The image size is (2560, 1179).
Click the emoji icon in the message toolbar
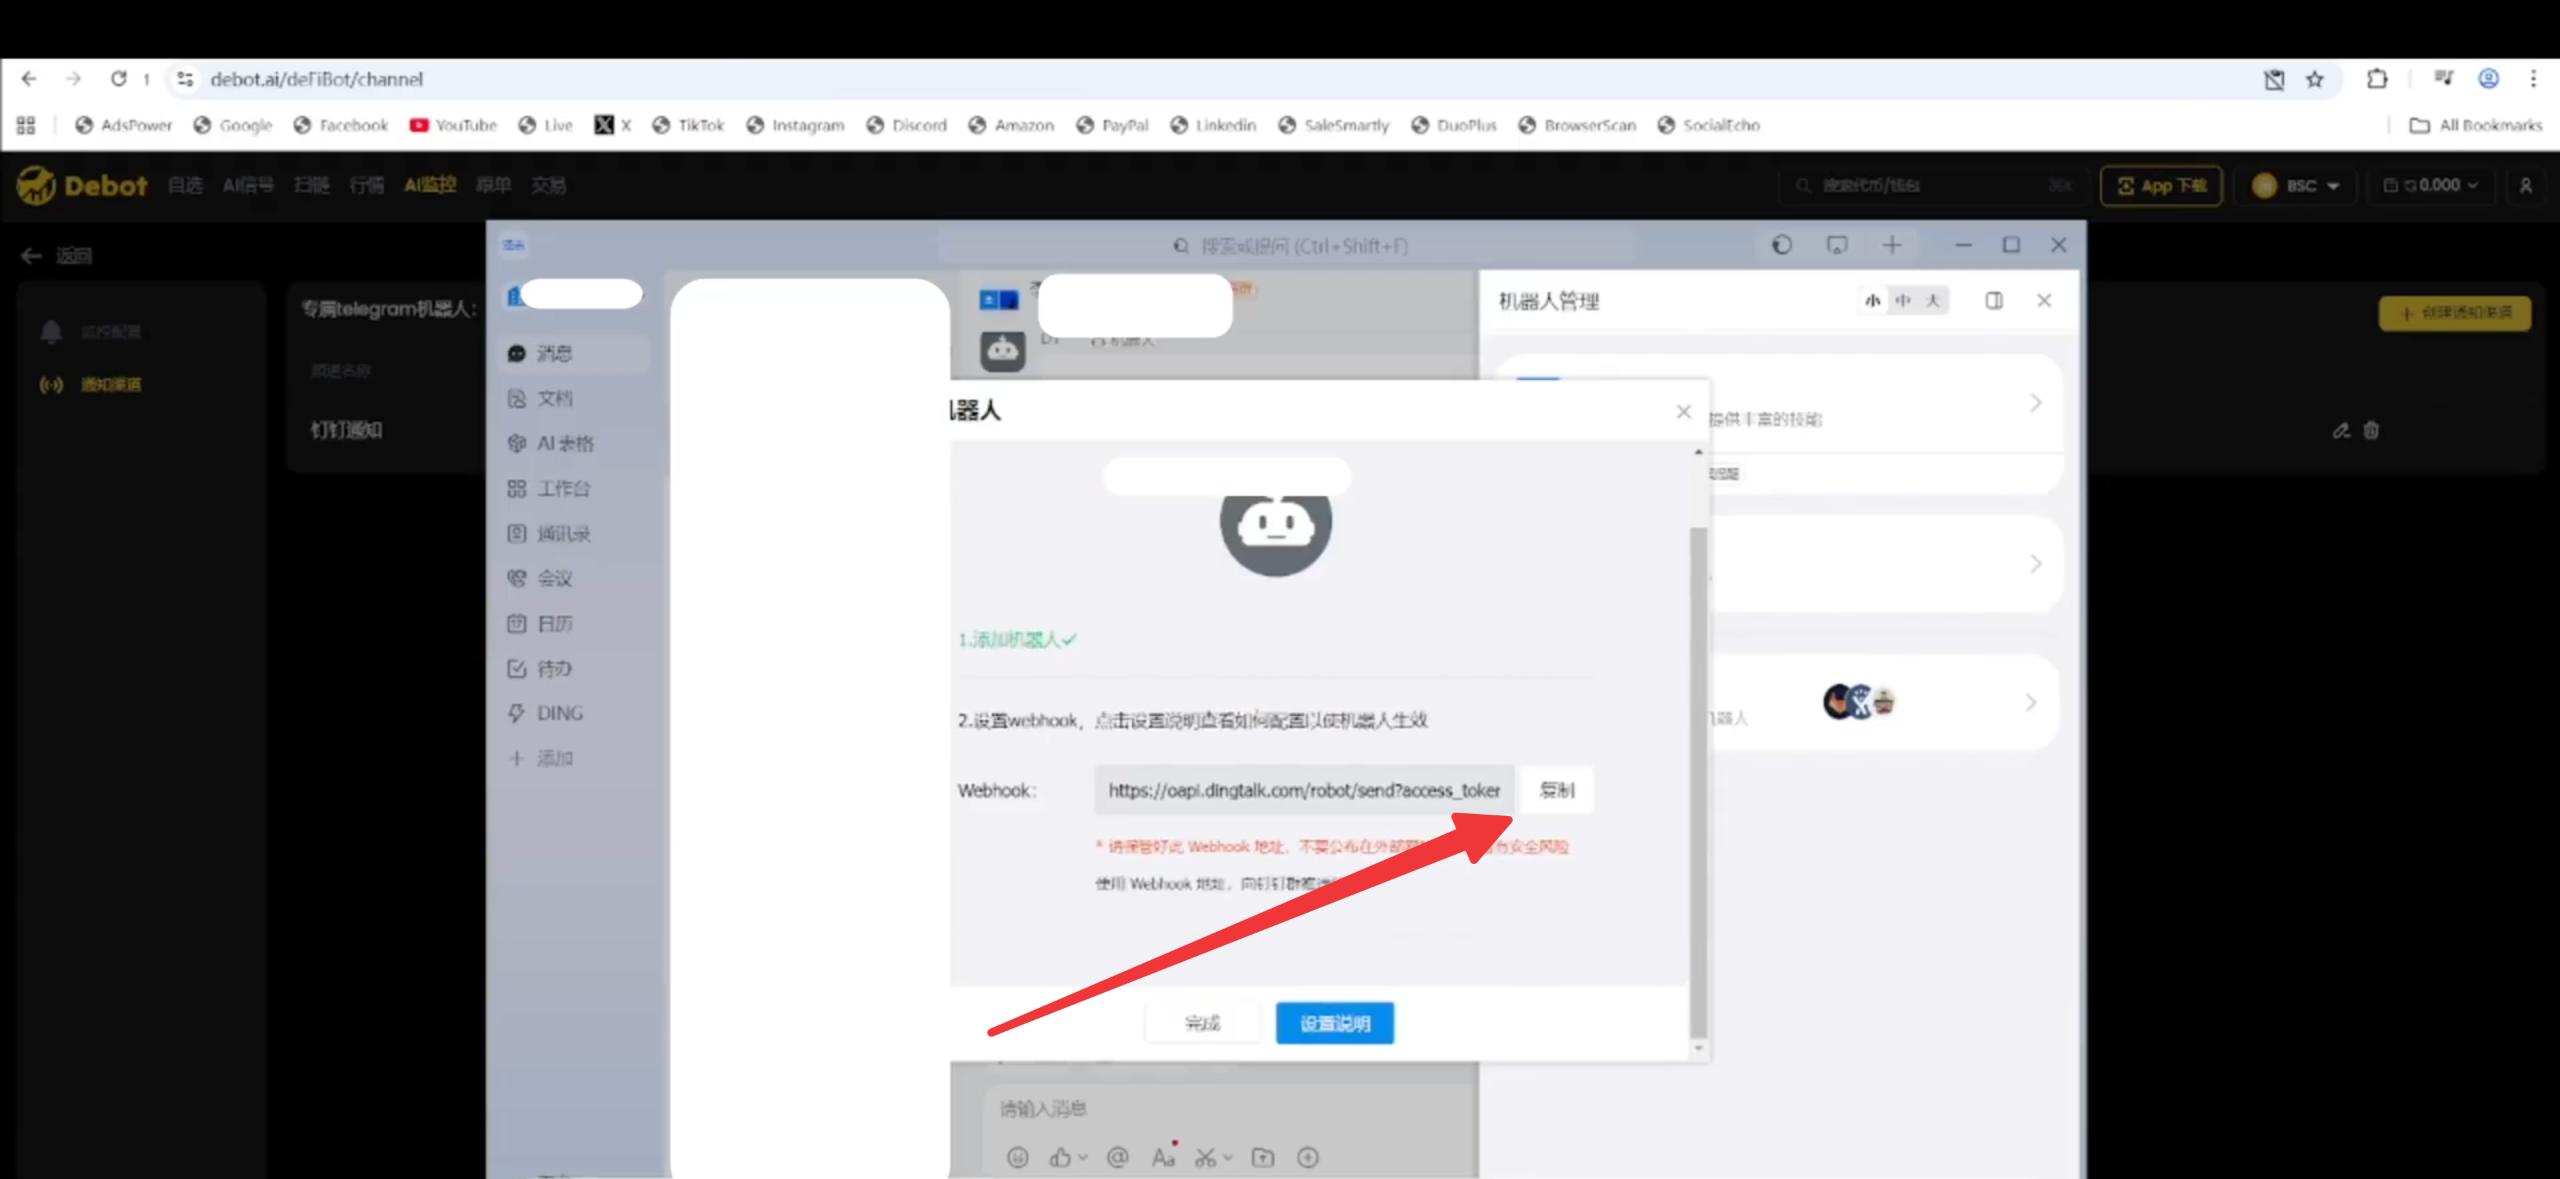pyautogui.click(x=1016, y=1157)
